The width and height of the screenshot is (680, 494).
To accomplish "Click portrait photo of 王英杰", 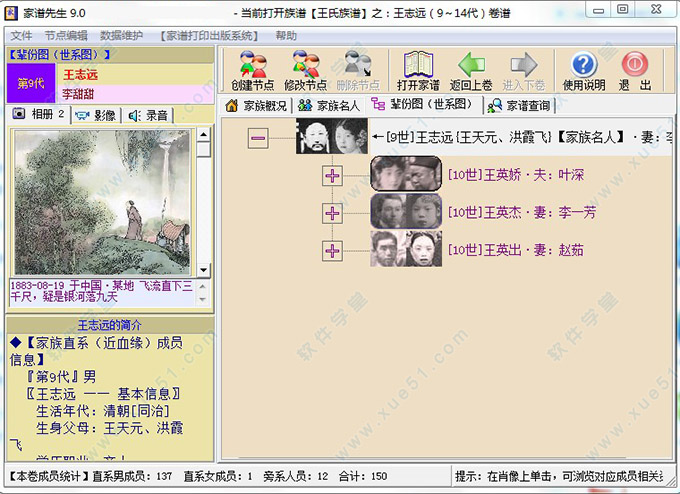I will [406, 211].
